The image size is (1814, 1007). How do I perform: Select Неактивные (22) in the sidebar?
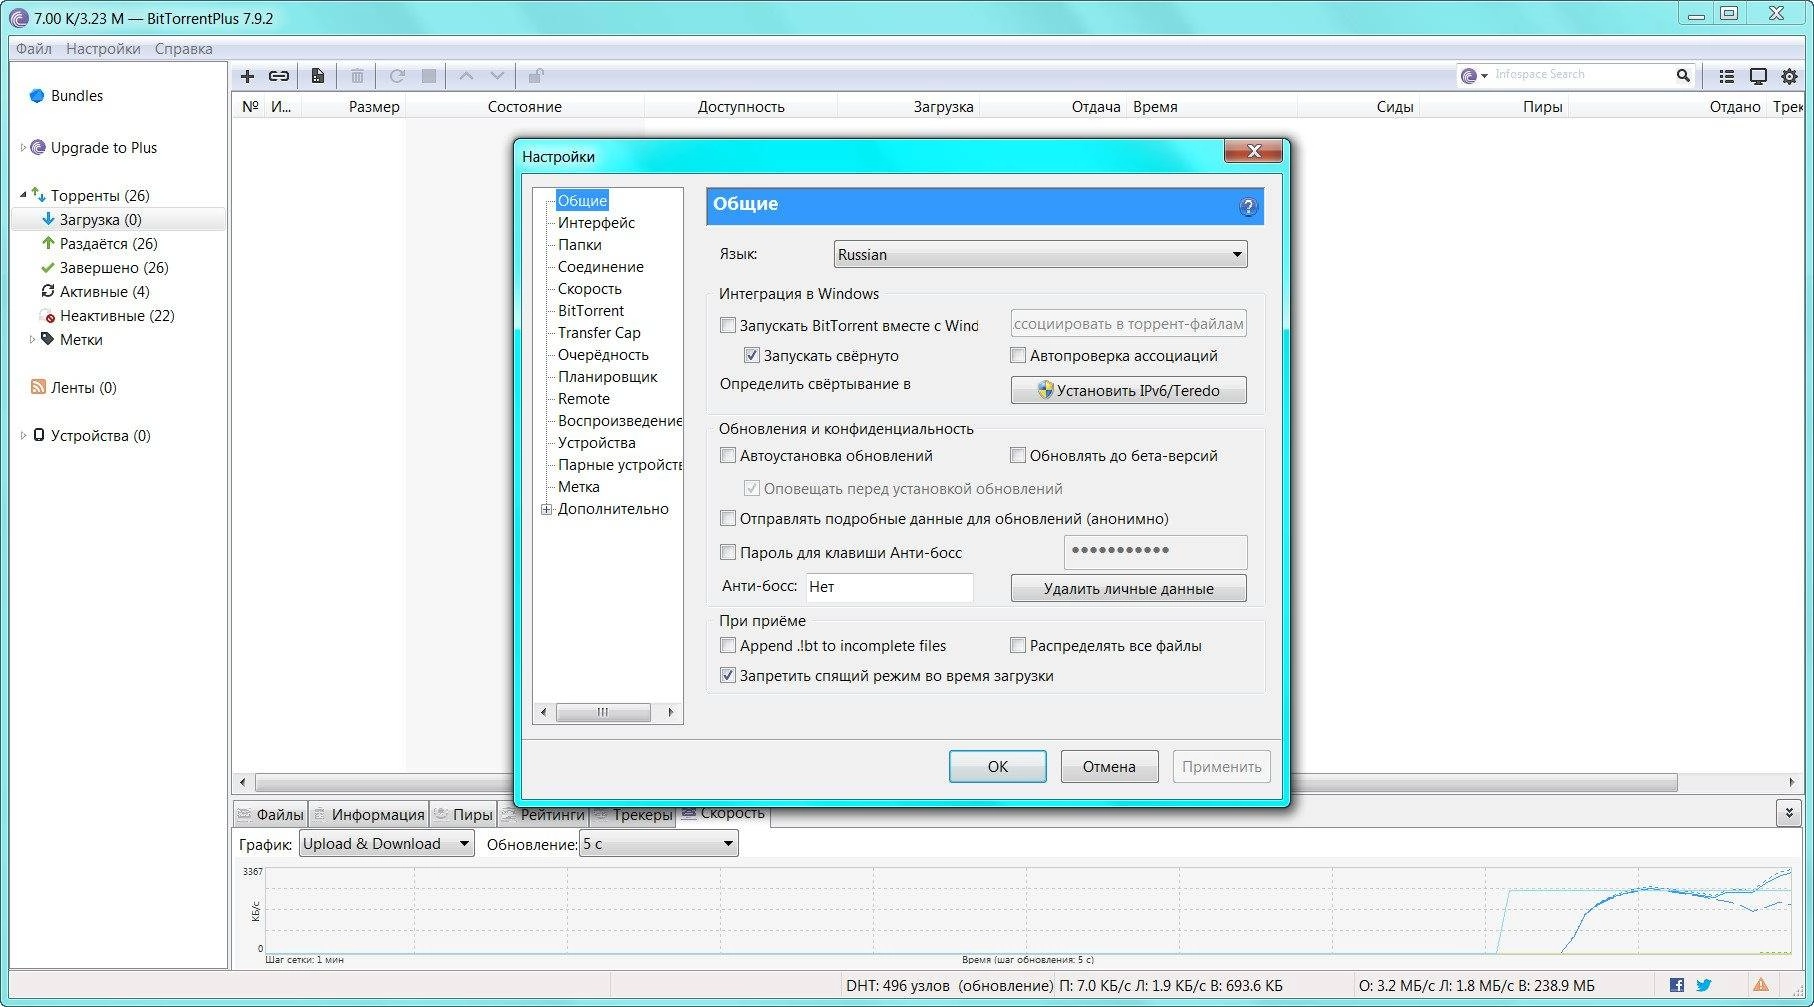coord(117,316)
